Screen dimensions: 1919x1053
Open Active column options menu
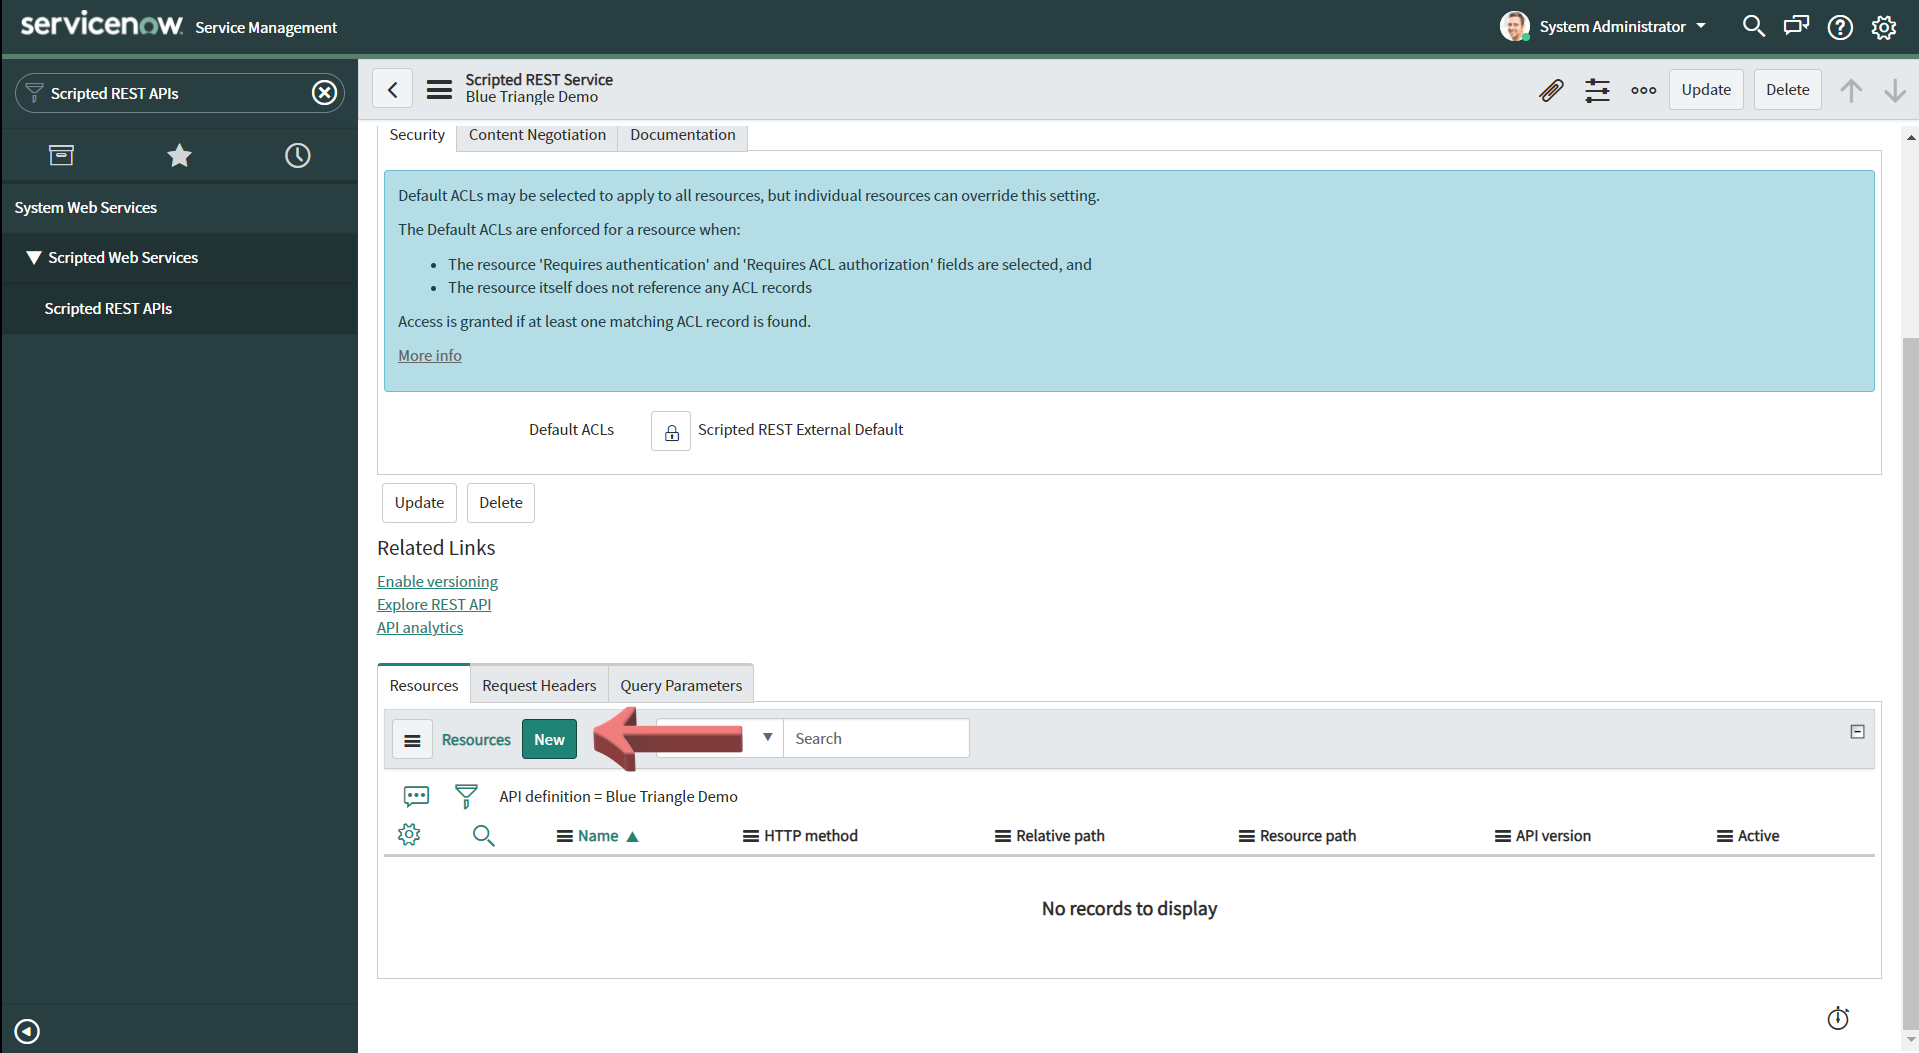click(1724, 836)
